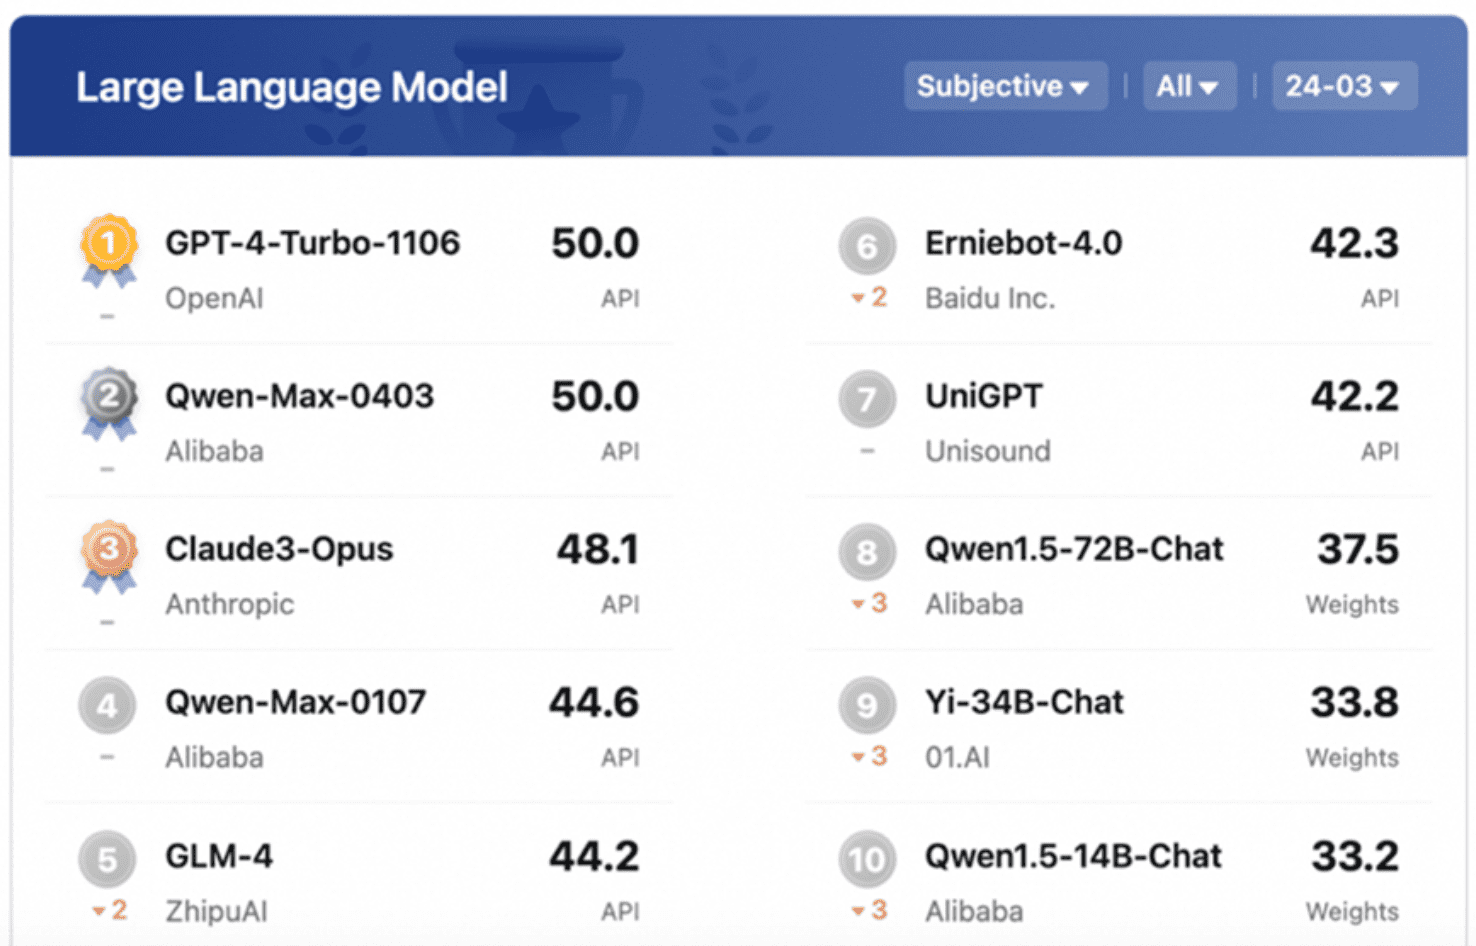
Task: Click the down-3 rank change under Qwen1.5-72B badge
Action: tap(869, 603)
